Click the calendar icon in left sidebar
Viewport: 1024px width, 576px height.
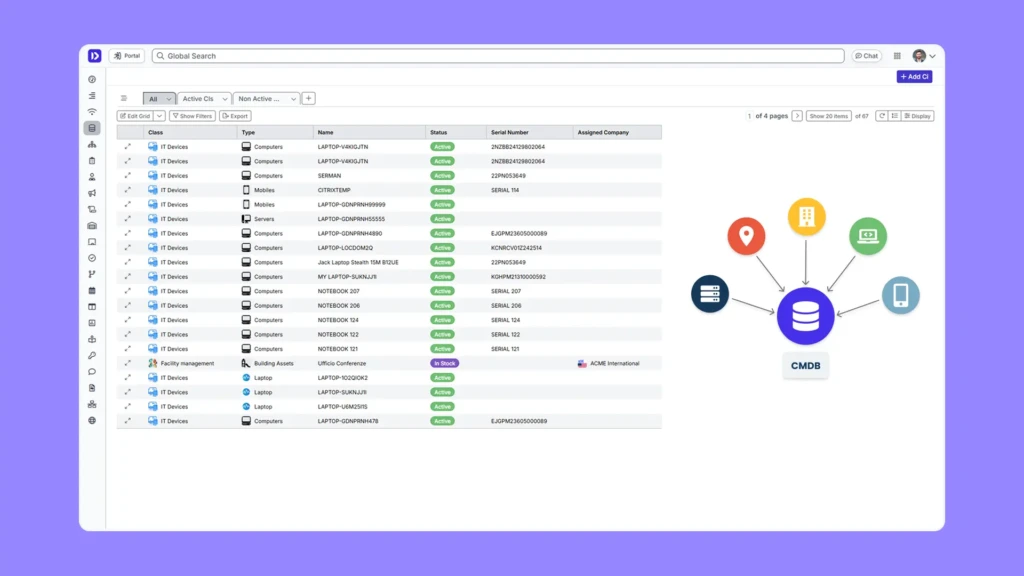tap(92, 290)
